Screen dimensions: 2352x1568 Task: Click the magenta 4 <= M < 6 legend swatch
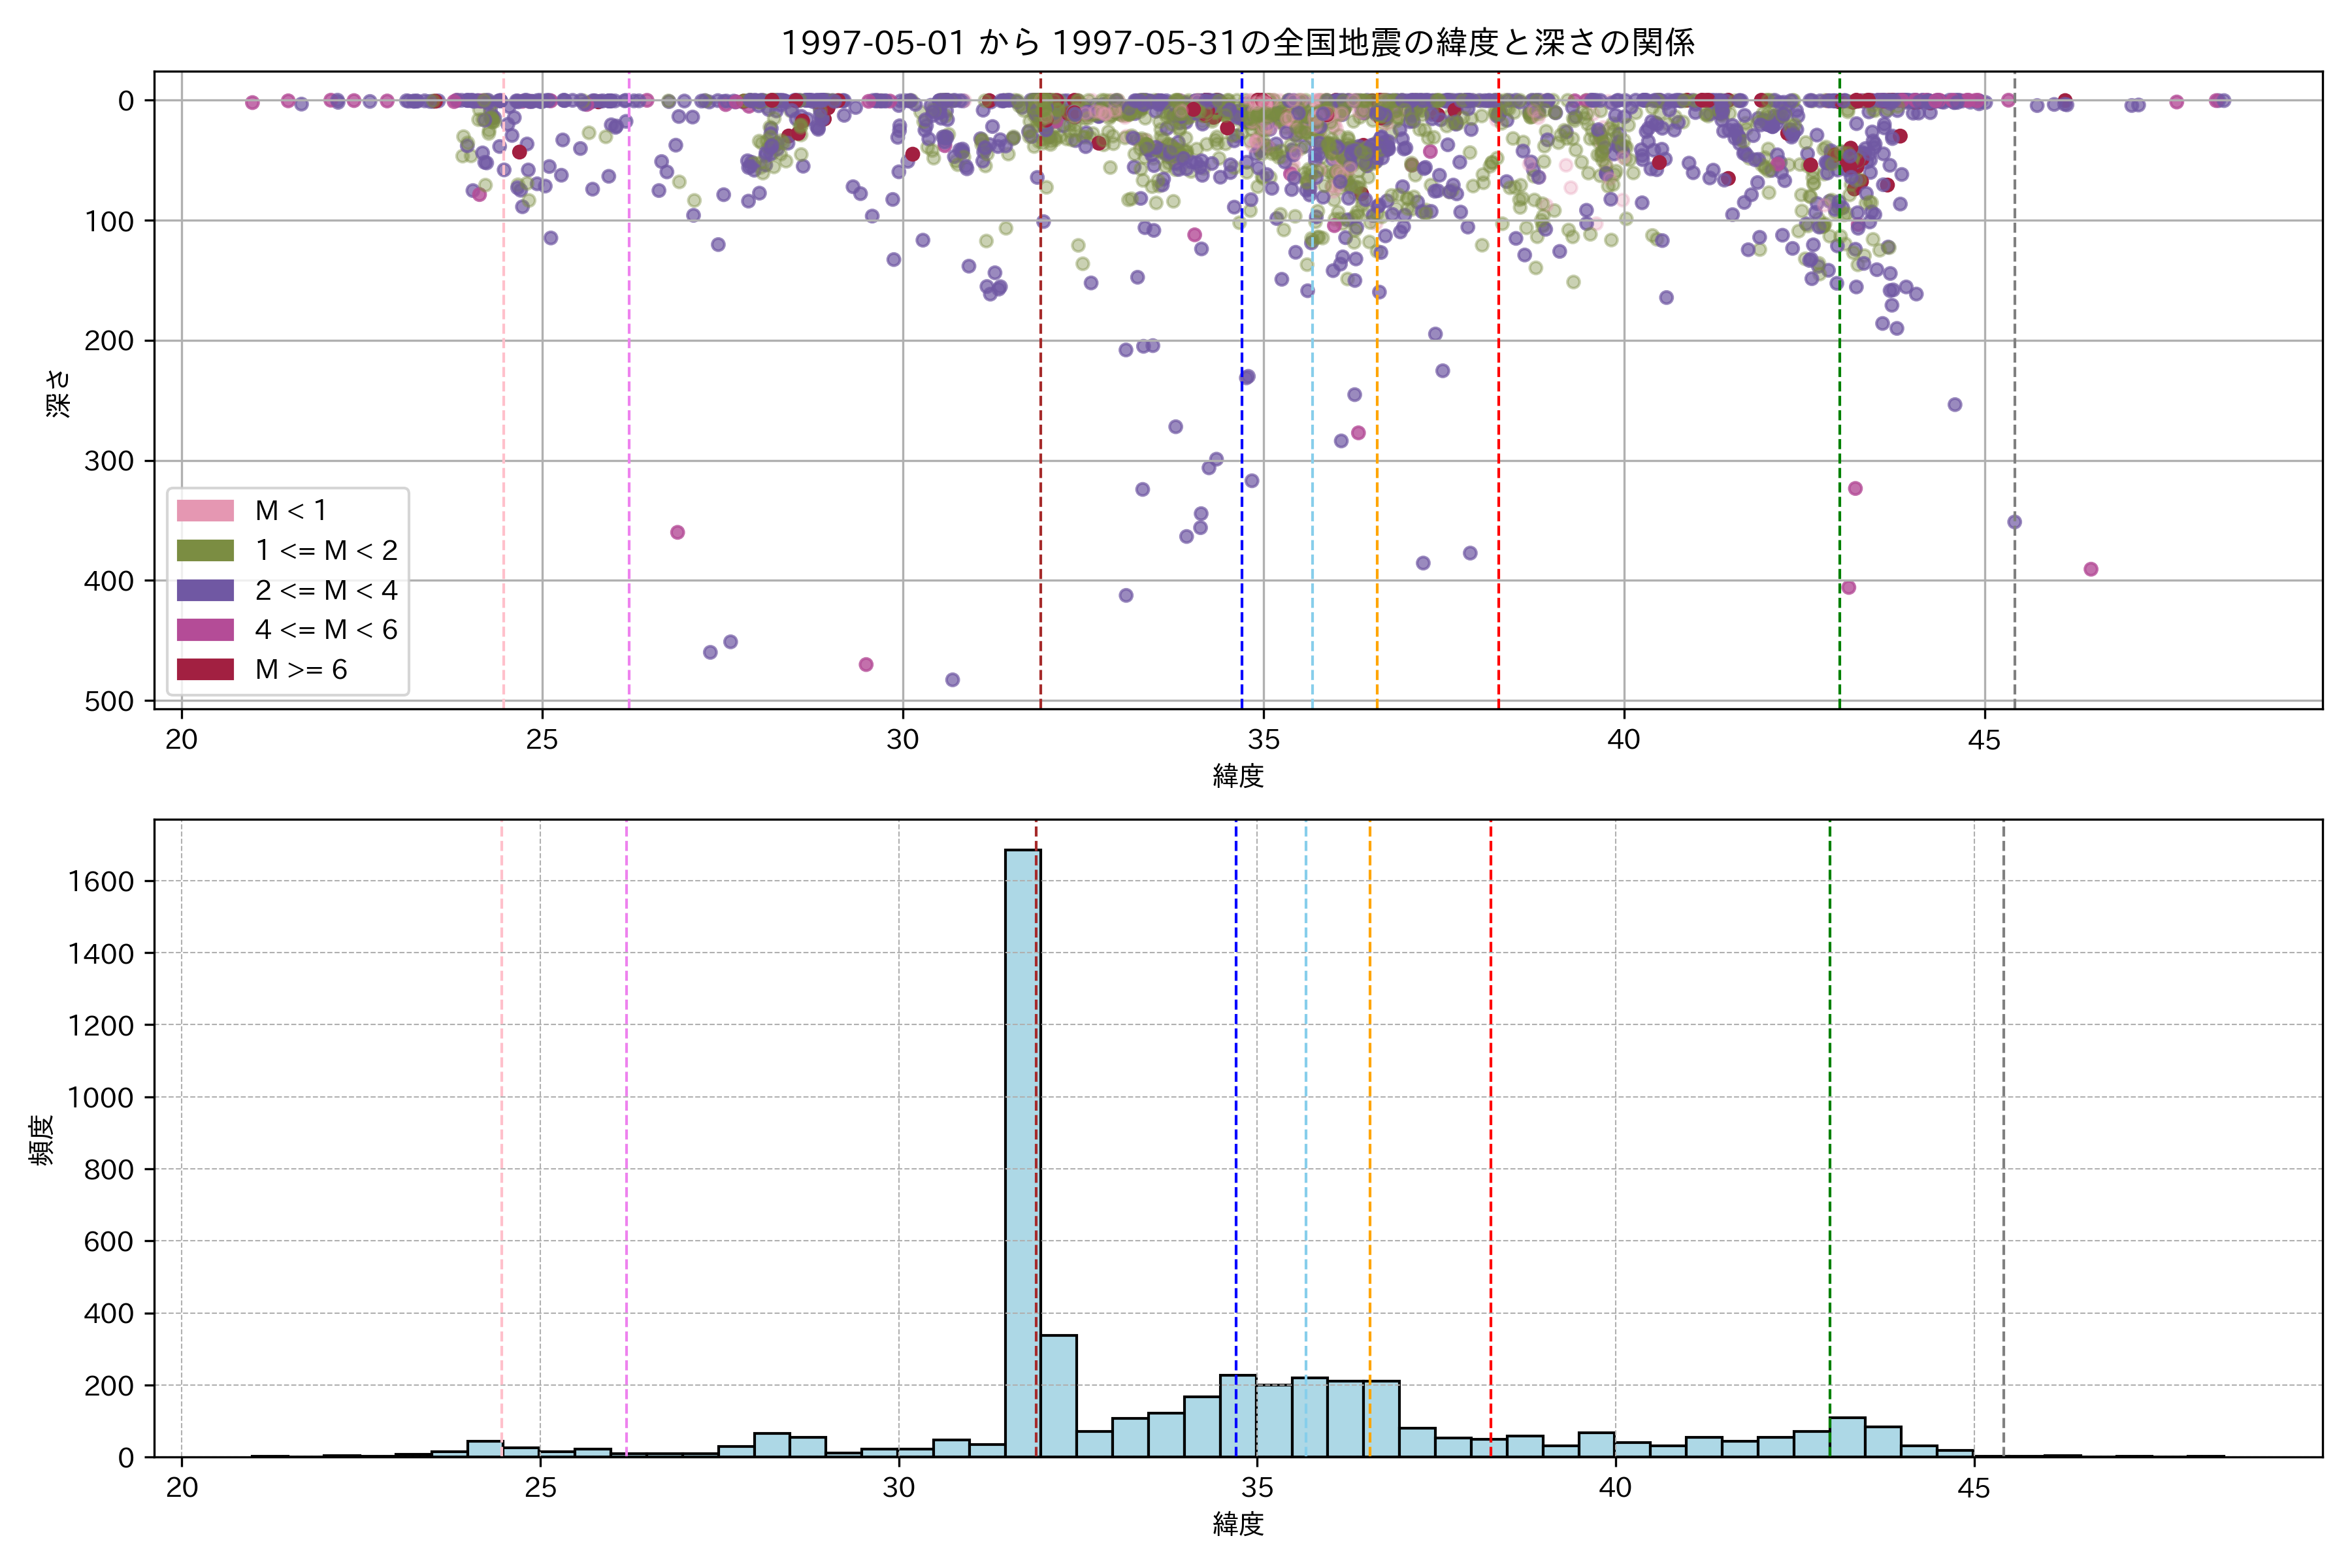205,630
